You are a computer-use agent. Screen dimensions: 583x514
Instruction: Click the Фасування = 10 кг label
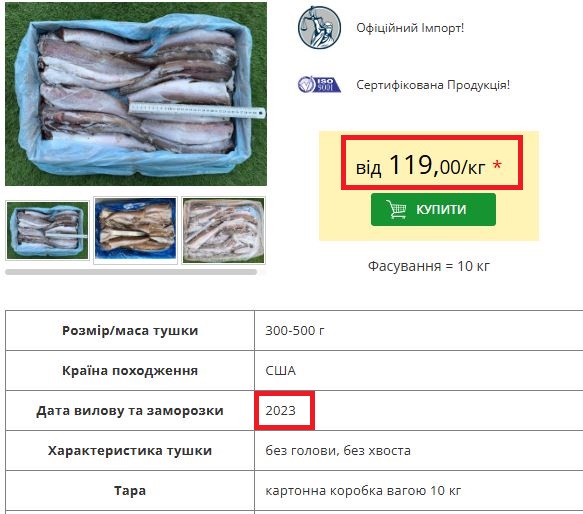click(x=429, y=266)
